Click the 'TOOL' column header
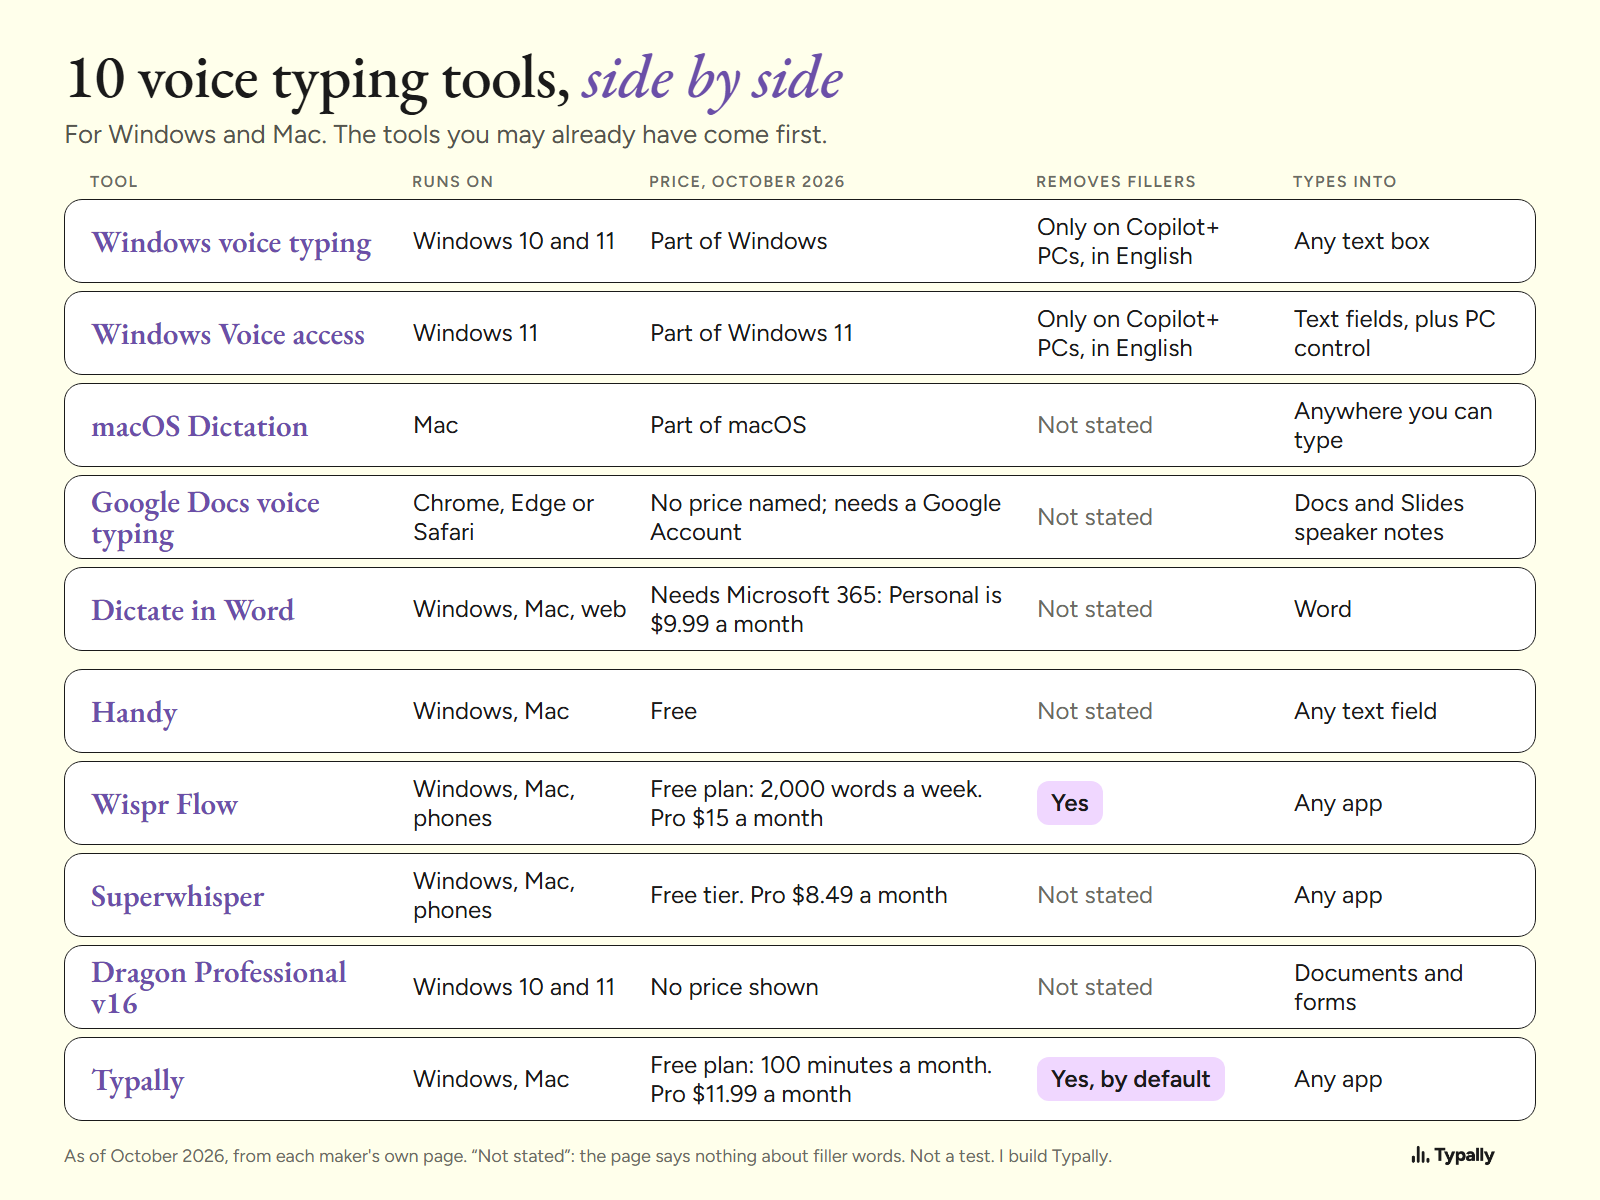 (114, 181)
